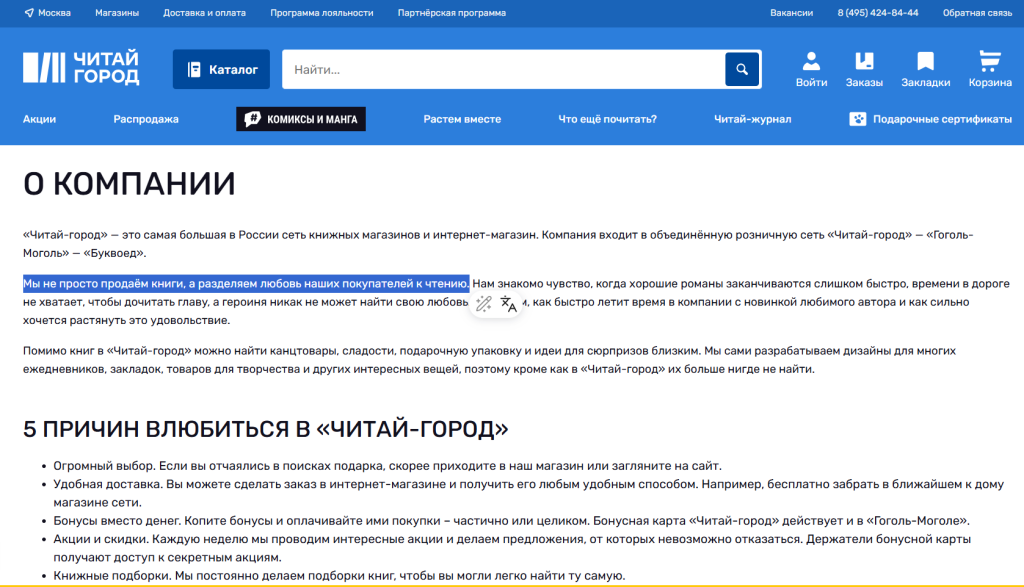The image size is (1024, 587).
Task: Open the Корзина cart icon
Action: (x=990, y=69)
